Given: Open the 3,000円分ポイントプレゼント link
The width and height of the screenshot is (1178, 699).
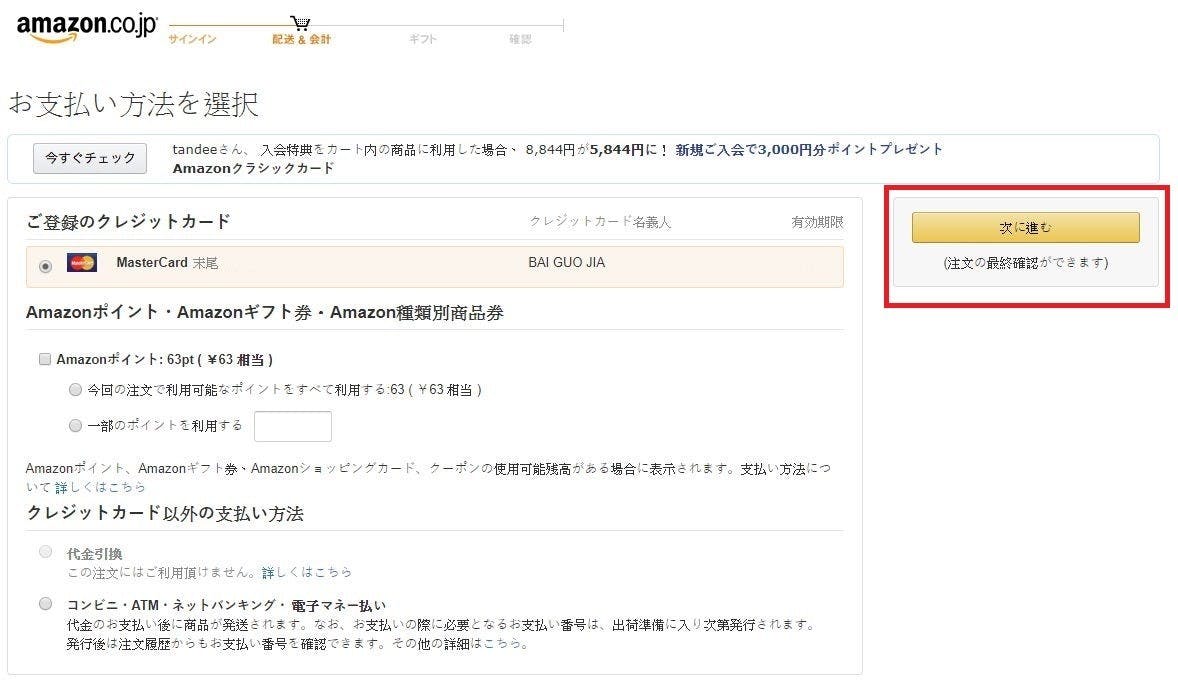Looking at the screenshot, I should (x=809, y=150).
